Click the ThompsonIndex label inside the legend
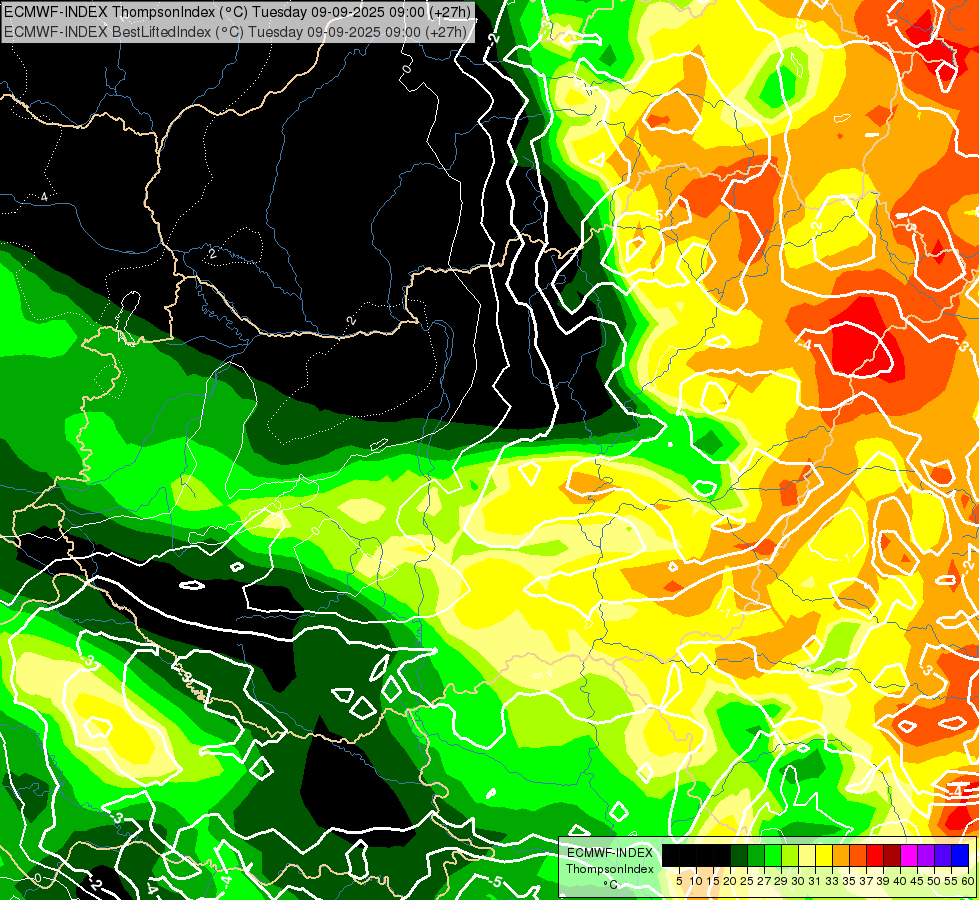 coord(610,869)
